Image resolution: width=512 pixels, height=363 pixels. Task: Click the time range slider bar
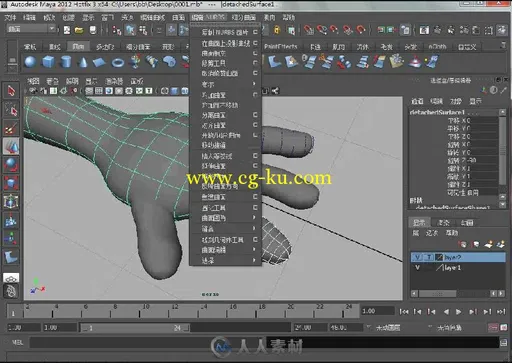pyautogui.click(x=135, y=328)
